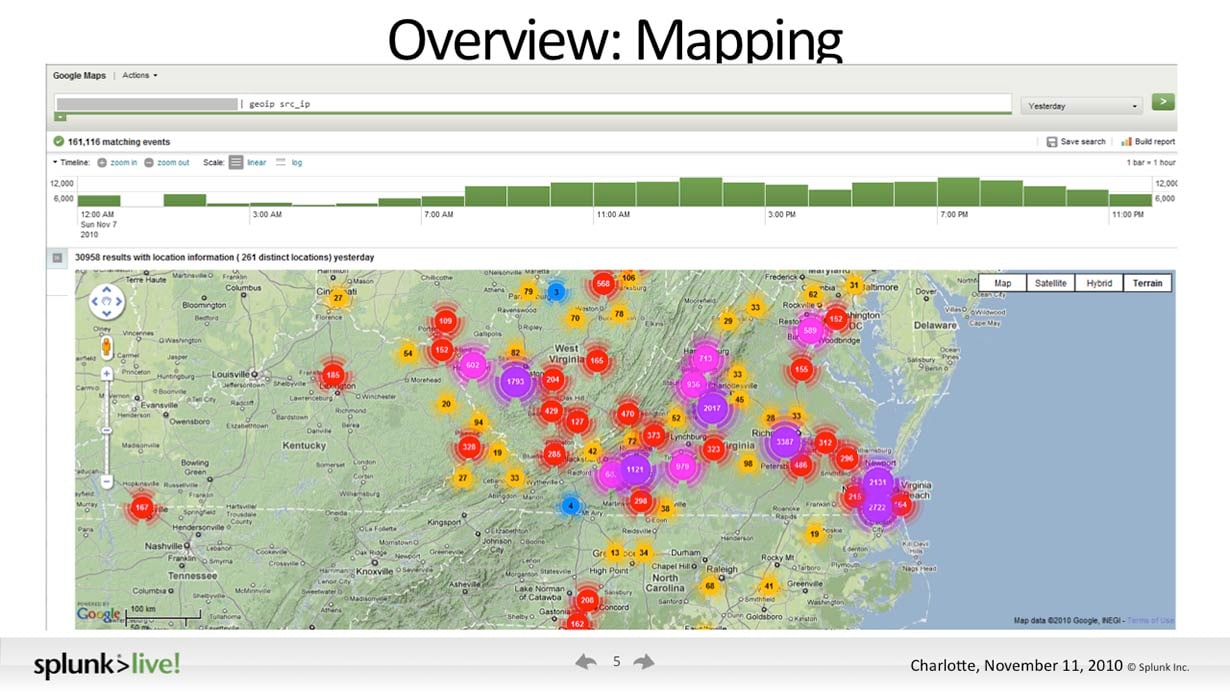Click the magenta 936 cluster marker
Viewport: 1230px width, 692px height.
coord(693,384)
